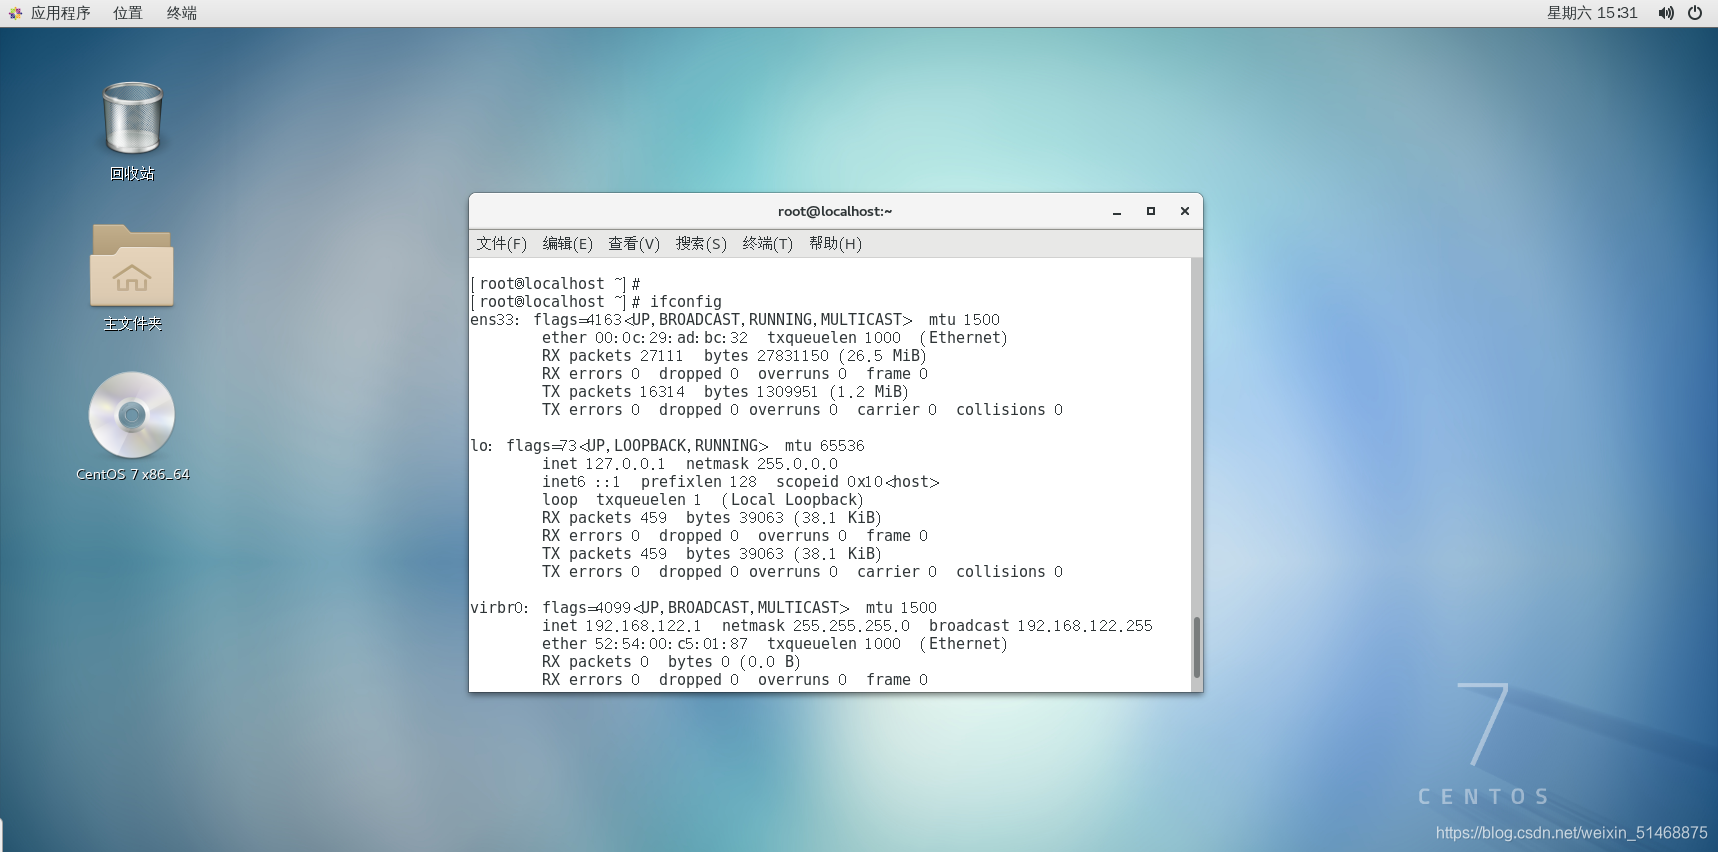The height and width of the screenshot is (852, 1718).
Task: Click the 'ifconfig' command text
Action: coord(686,302)
